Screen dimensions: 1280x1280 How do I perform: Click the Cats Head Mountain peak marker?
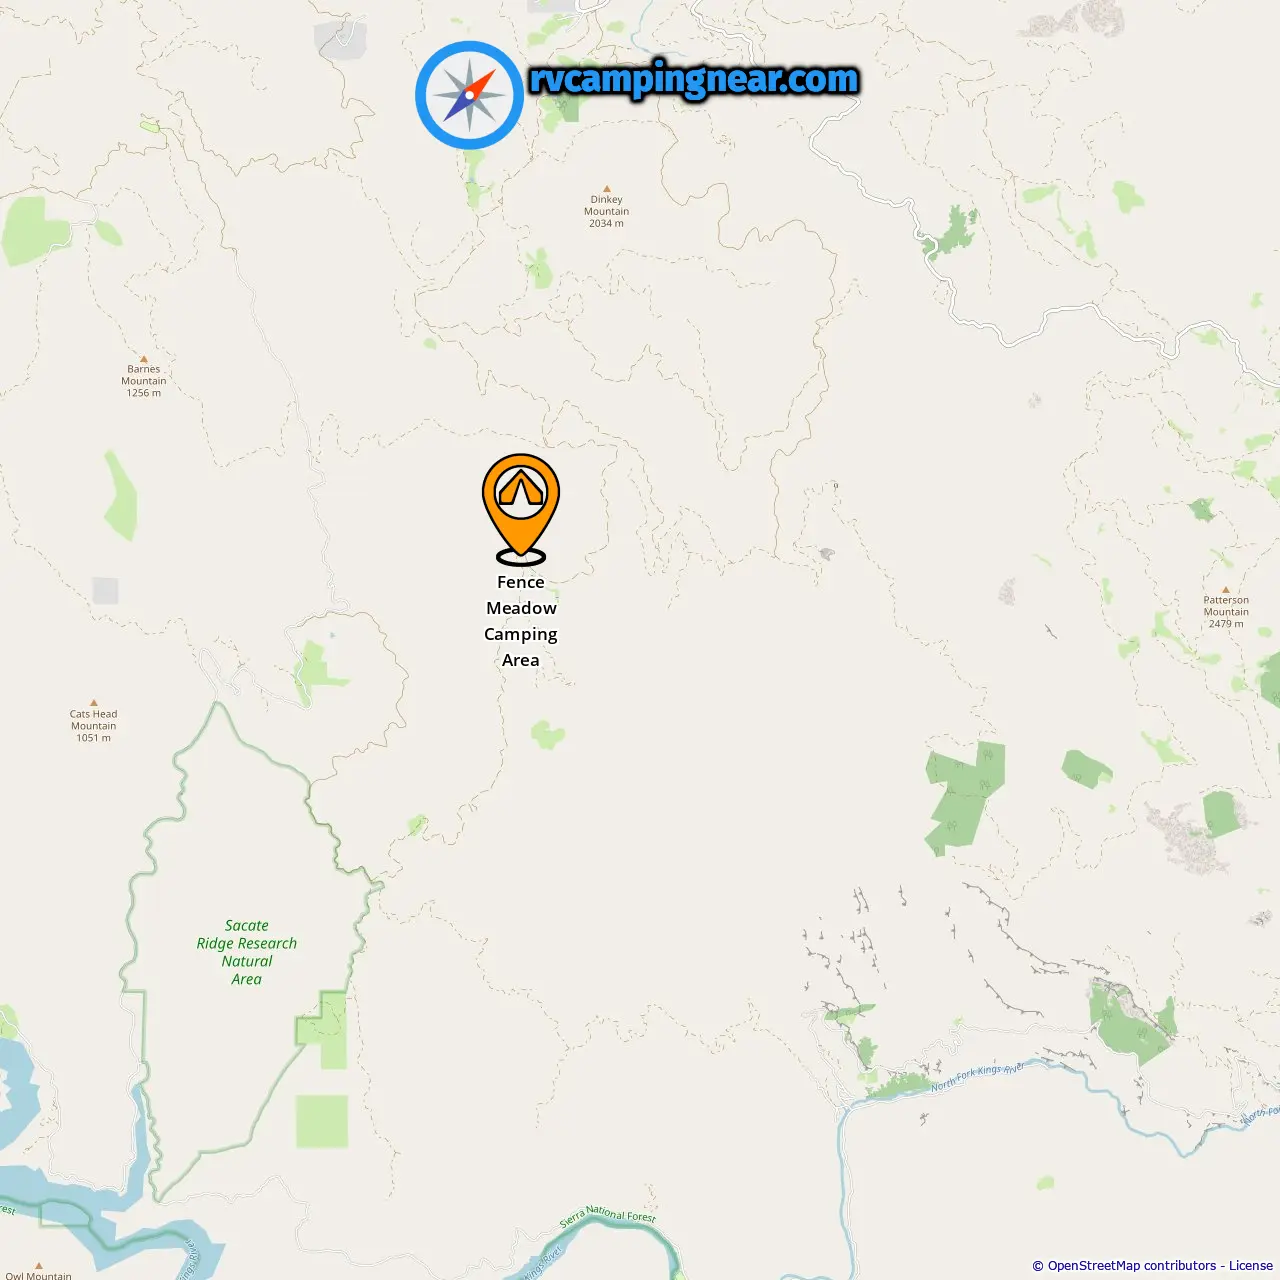coord(94,703)
